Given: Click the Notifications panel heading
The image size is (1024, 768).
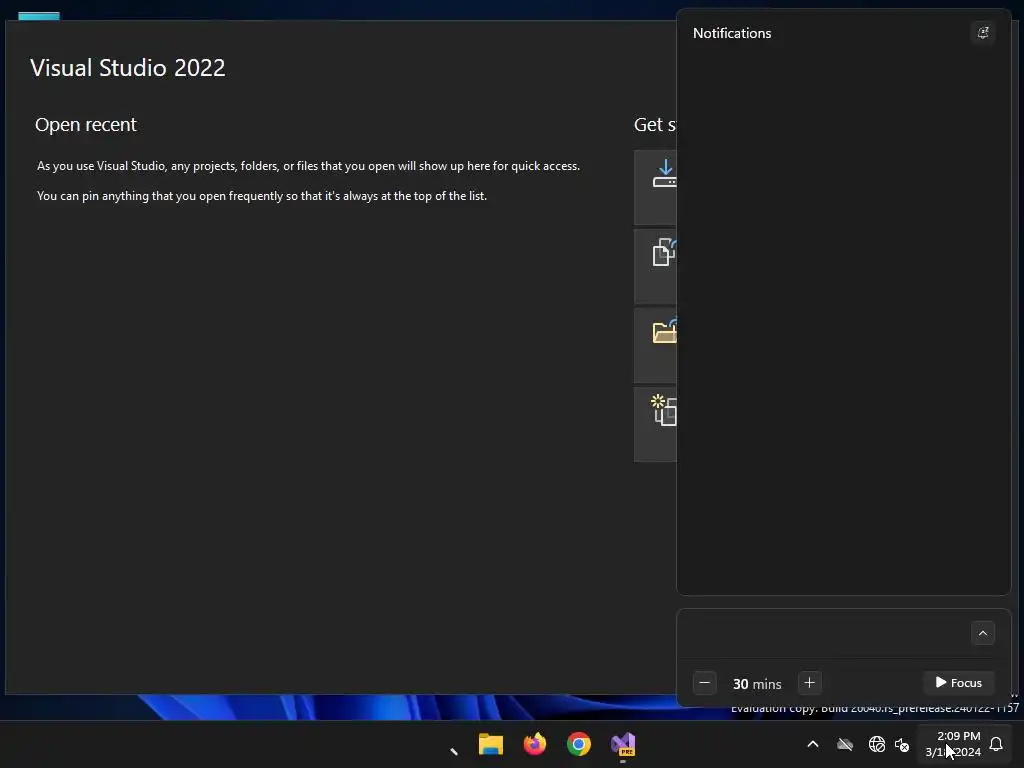Looking at the screenshot, I should coord(732,33).
